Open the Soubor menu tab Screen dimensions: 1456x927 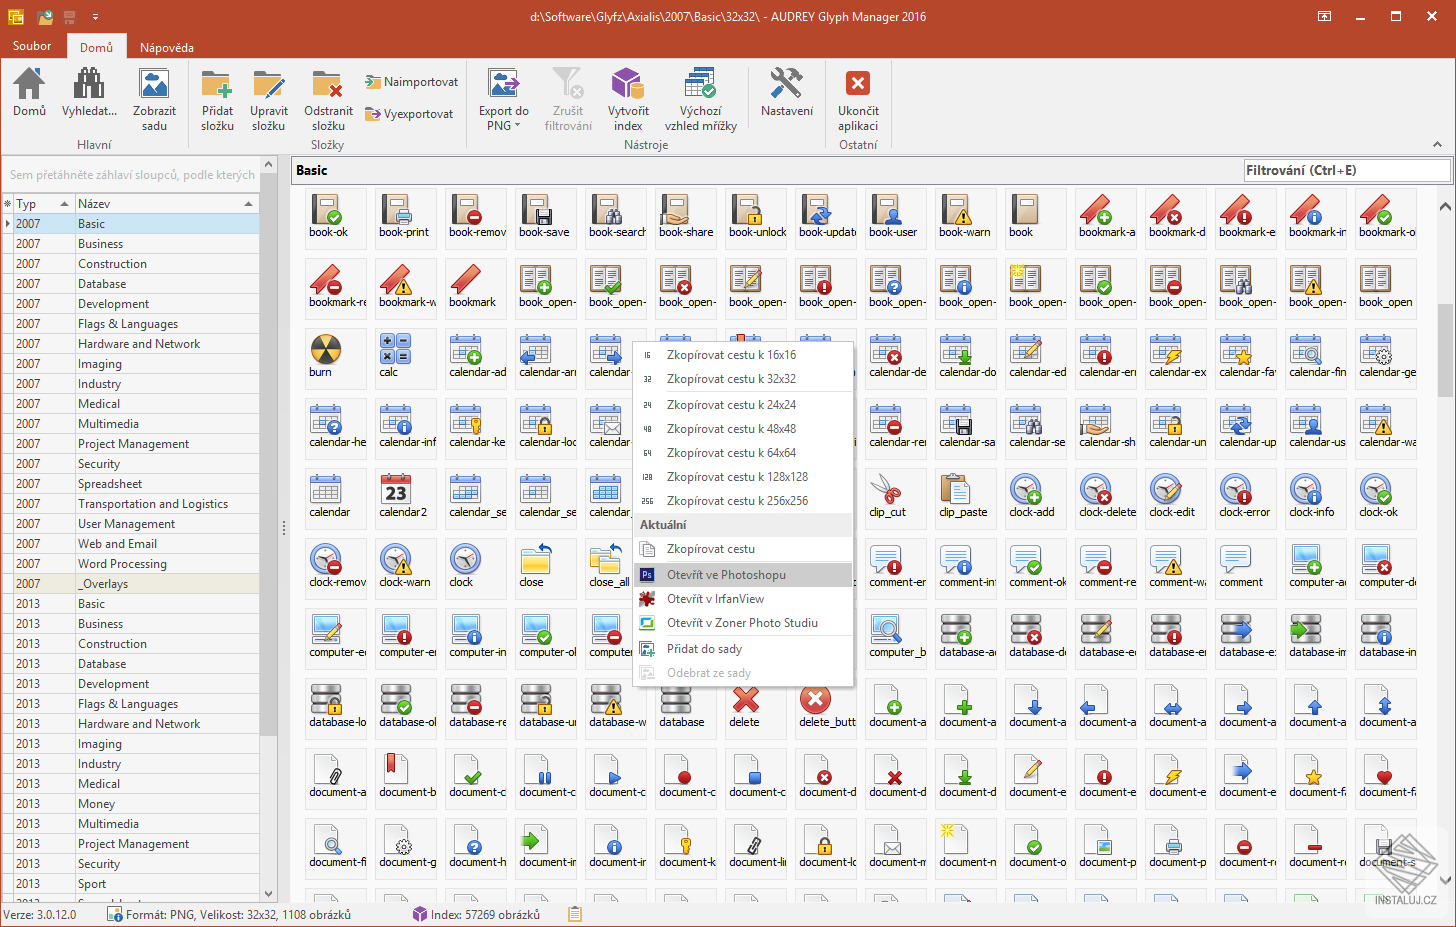pyautogui.click(x=32, y=46)
